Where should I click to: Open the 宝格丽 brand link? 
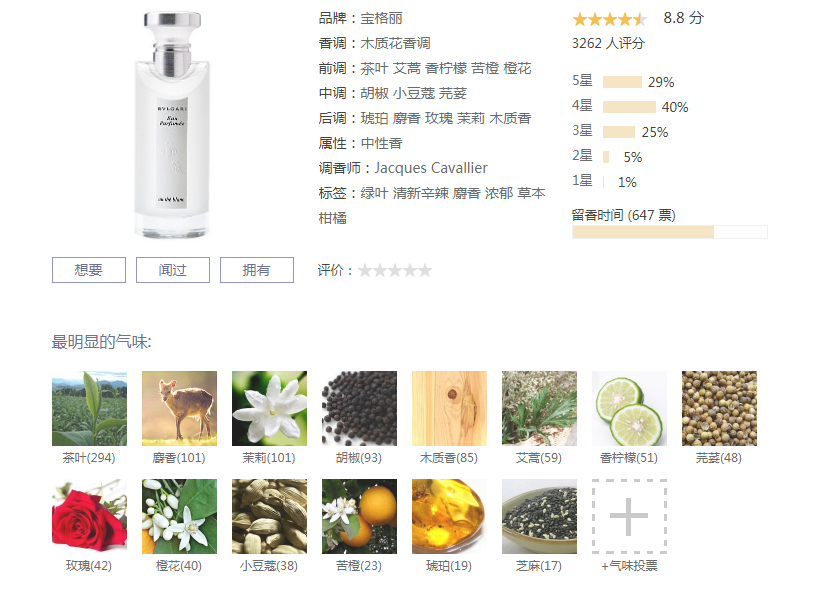tap(381, 18)
